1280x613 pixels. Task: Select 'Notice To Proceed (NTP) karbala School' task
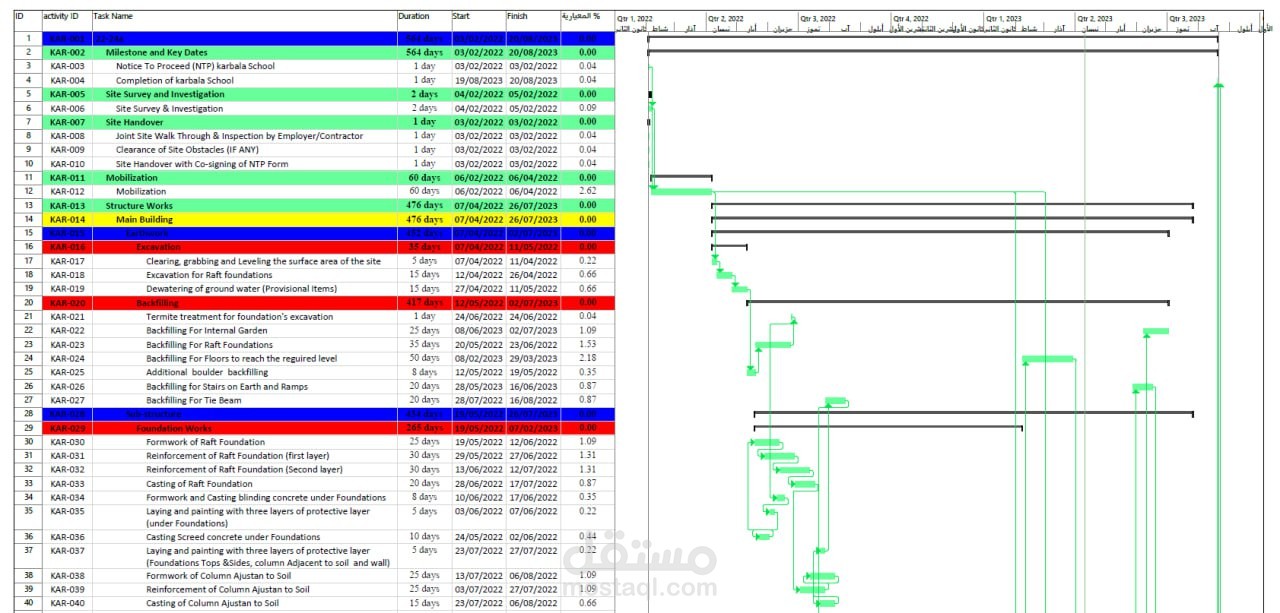(195, 66)
